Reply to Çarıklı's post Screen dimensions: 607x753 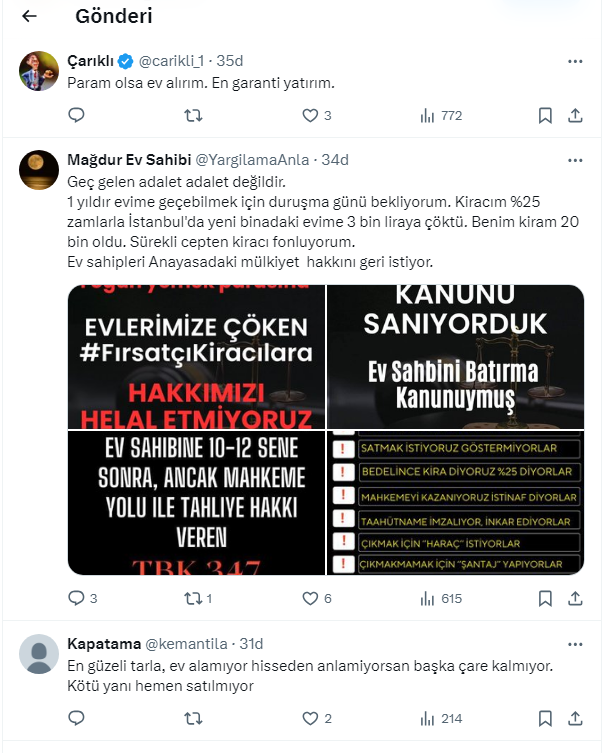coord(76,115)
